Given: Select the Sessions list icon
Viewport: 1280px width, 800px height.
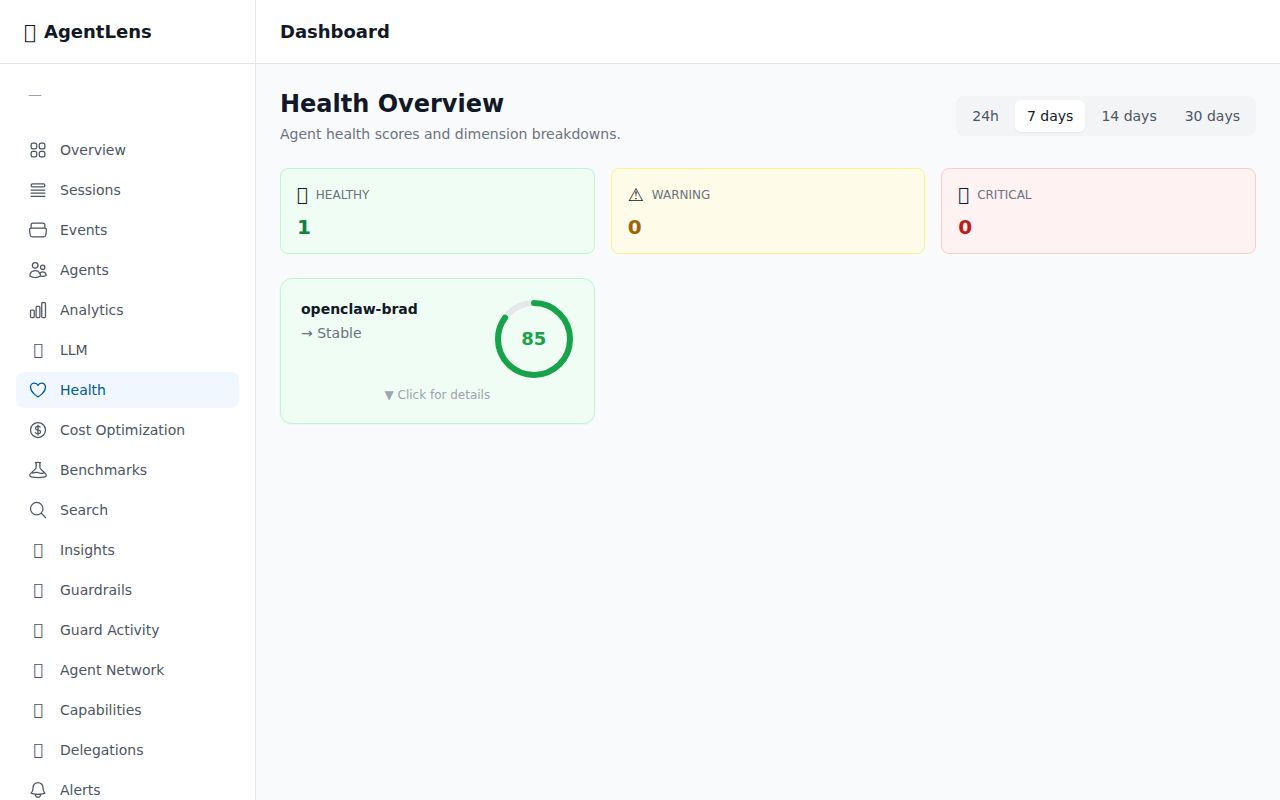Looking at the screenshot, I should [x=38, y=190].
